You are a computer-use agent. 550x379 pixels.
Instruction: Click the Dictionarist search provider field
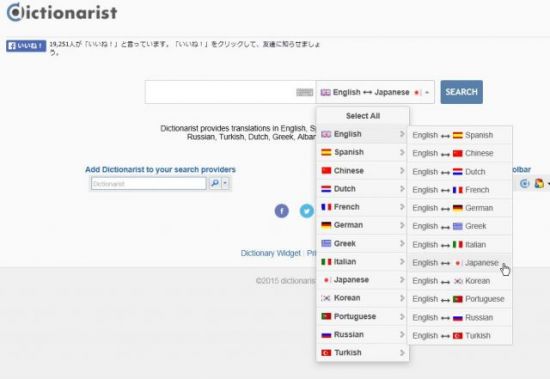[148, 184]
